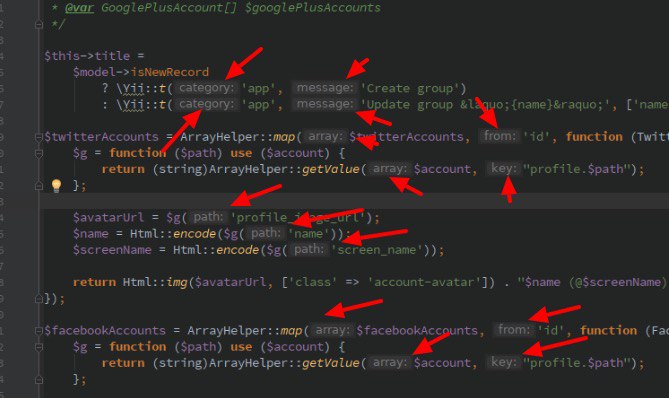
Task: Click the 'Update group' message string
Action: click(x=485, y=105)
